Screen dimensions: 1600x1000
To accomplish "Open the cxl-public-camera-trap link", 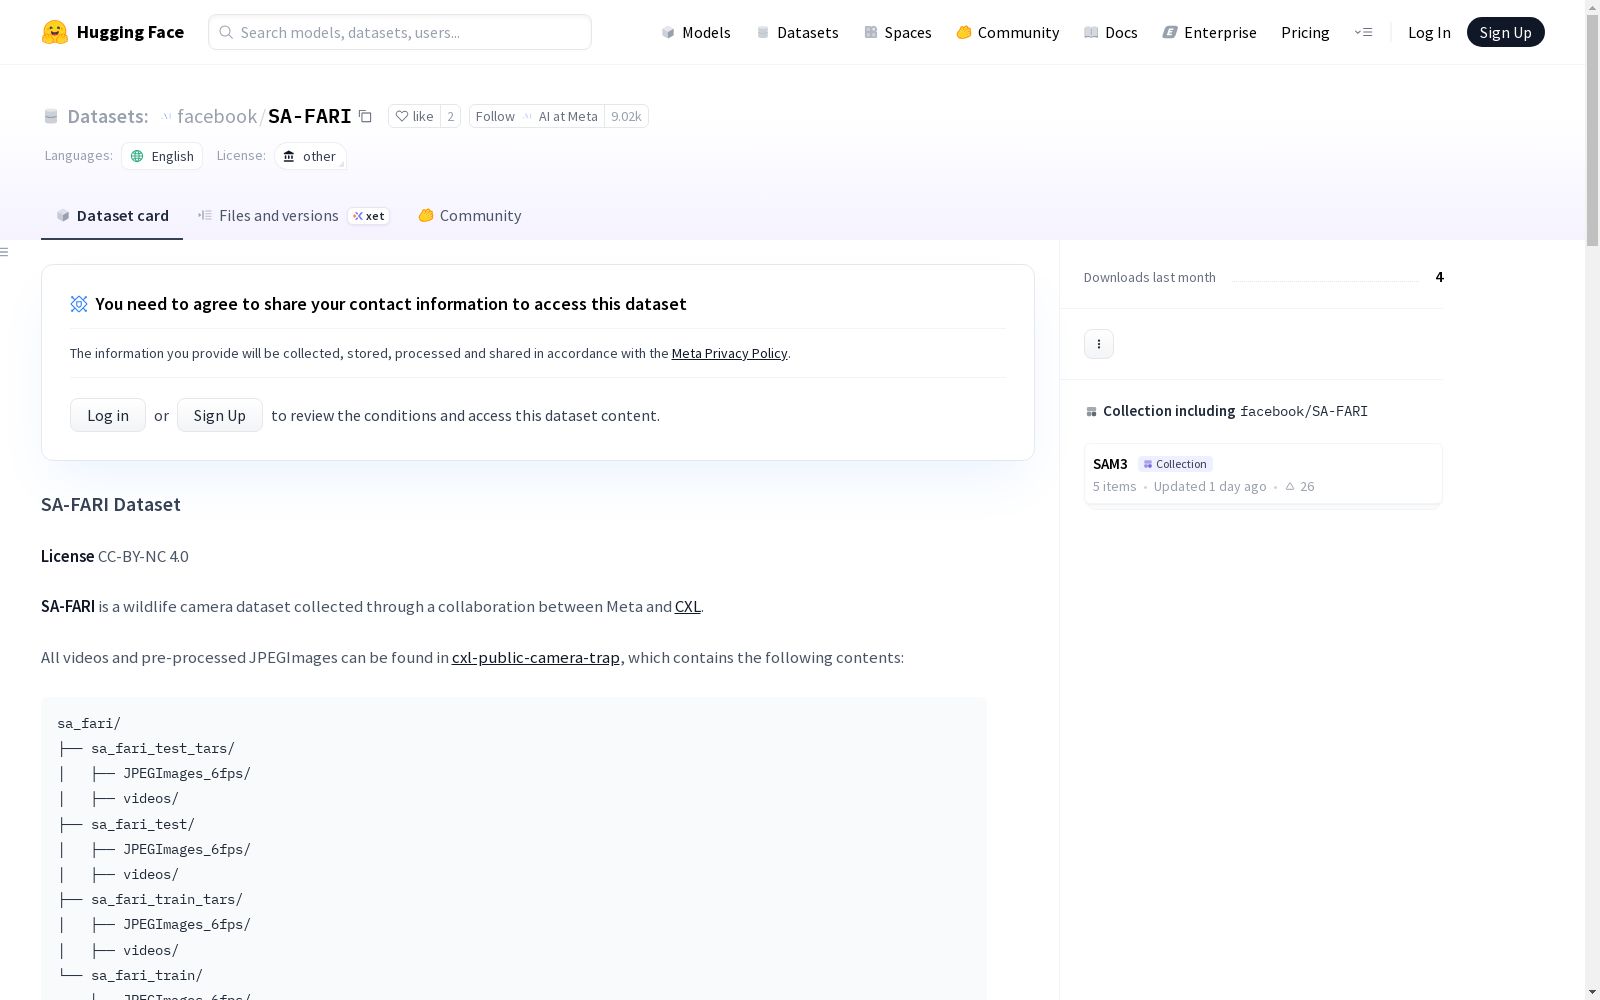I will pos(536,658).
